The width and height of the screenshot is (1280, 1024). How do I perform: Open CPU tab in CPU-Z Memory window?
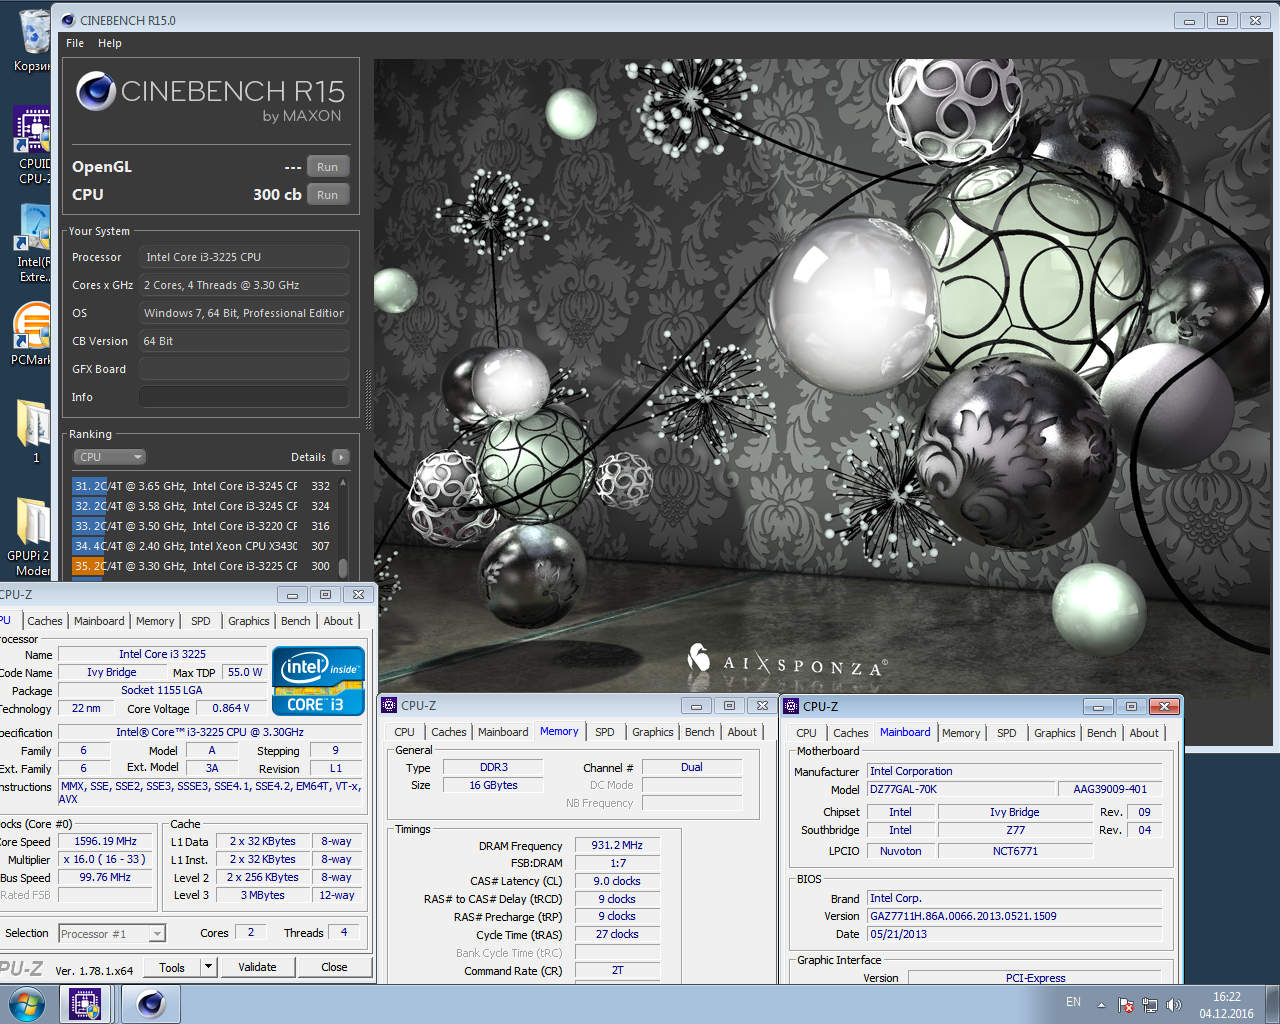click(404, 732)
